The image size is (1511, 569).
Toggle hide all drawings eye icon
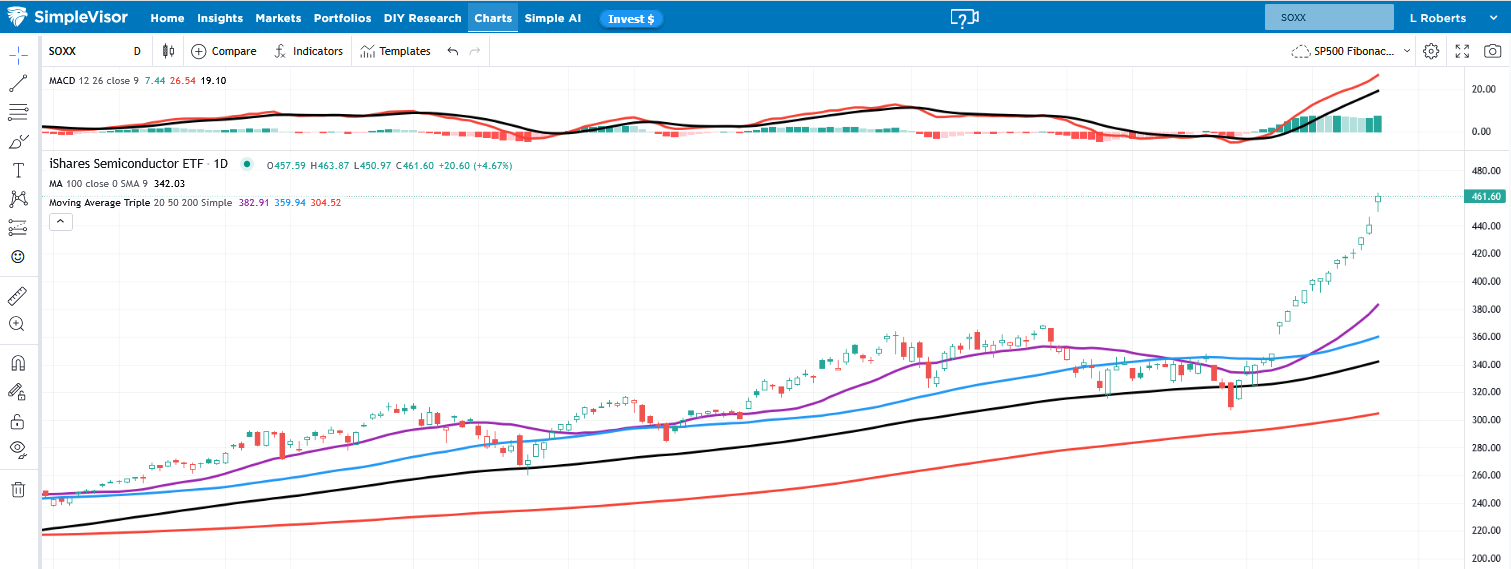(x=18, y=448)
